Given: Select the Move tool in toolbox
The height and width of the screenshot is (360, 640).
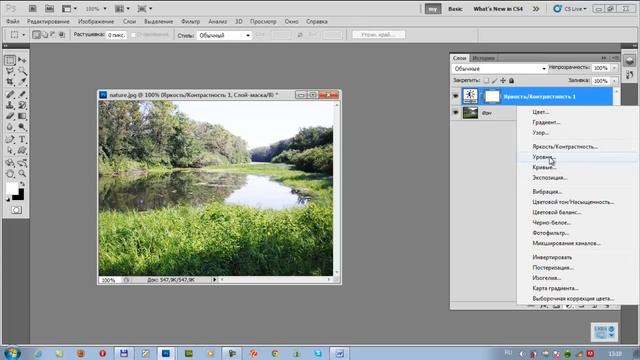Looking at the screenshot, I should tap(22, 60).
